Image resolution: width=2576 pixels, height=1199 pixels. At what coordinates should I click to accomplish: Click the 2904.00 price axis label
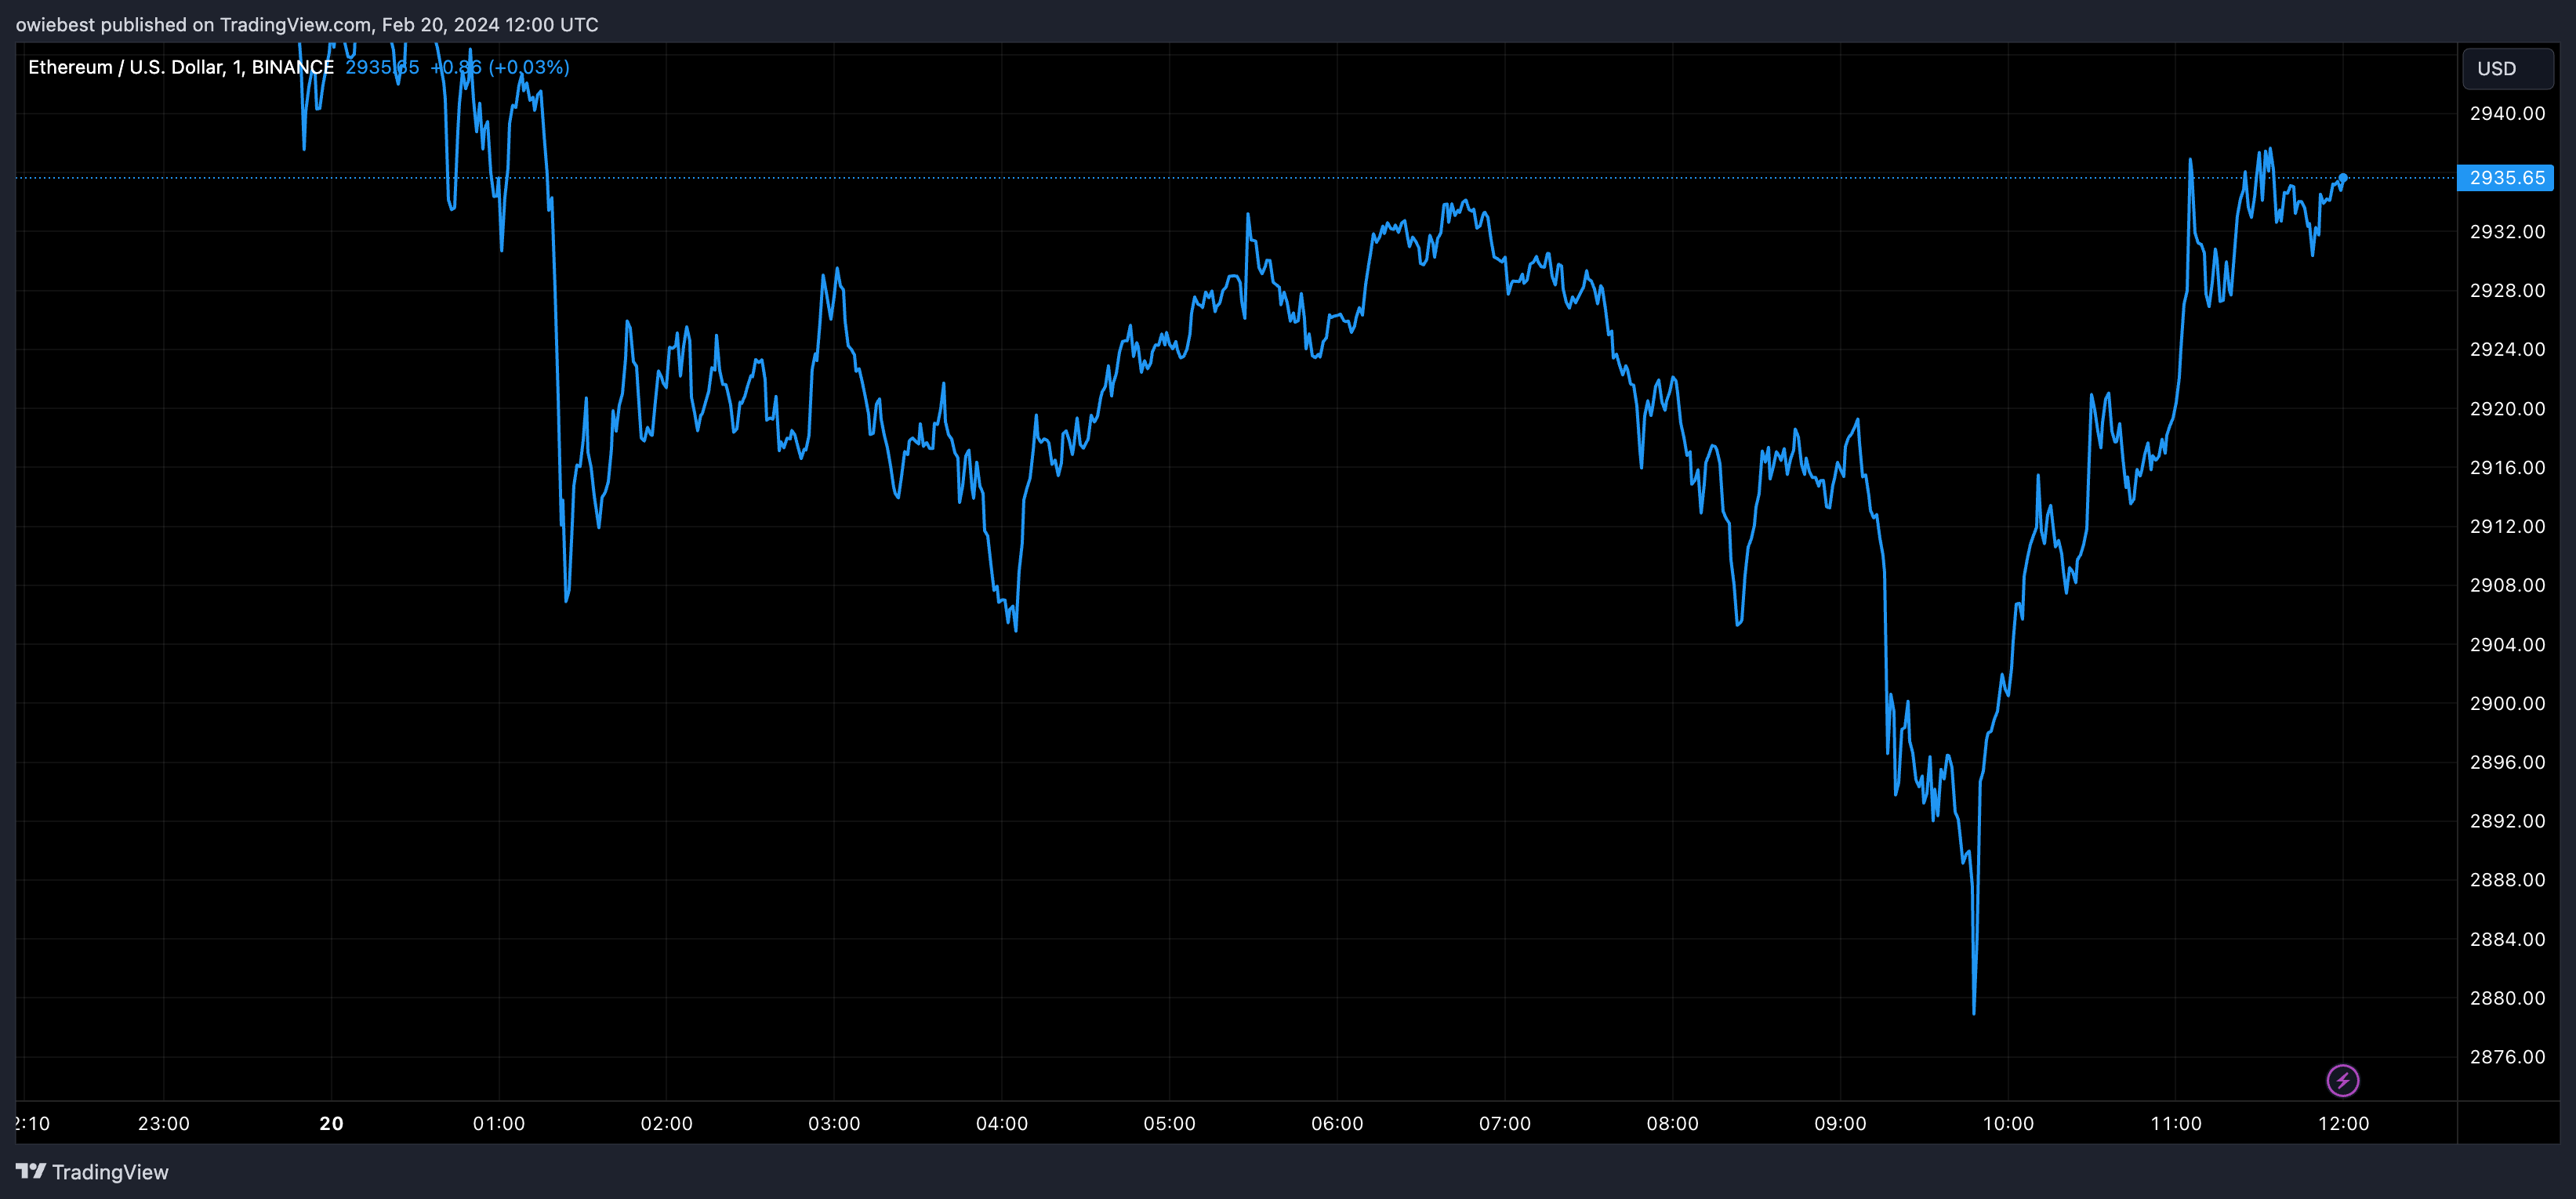pyautogui.click(x=2507, y=644)
